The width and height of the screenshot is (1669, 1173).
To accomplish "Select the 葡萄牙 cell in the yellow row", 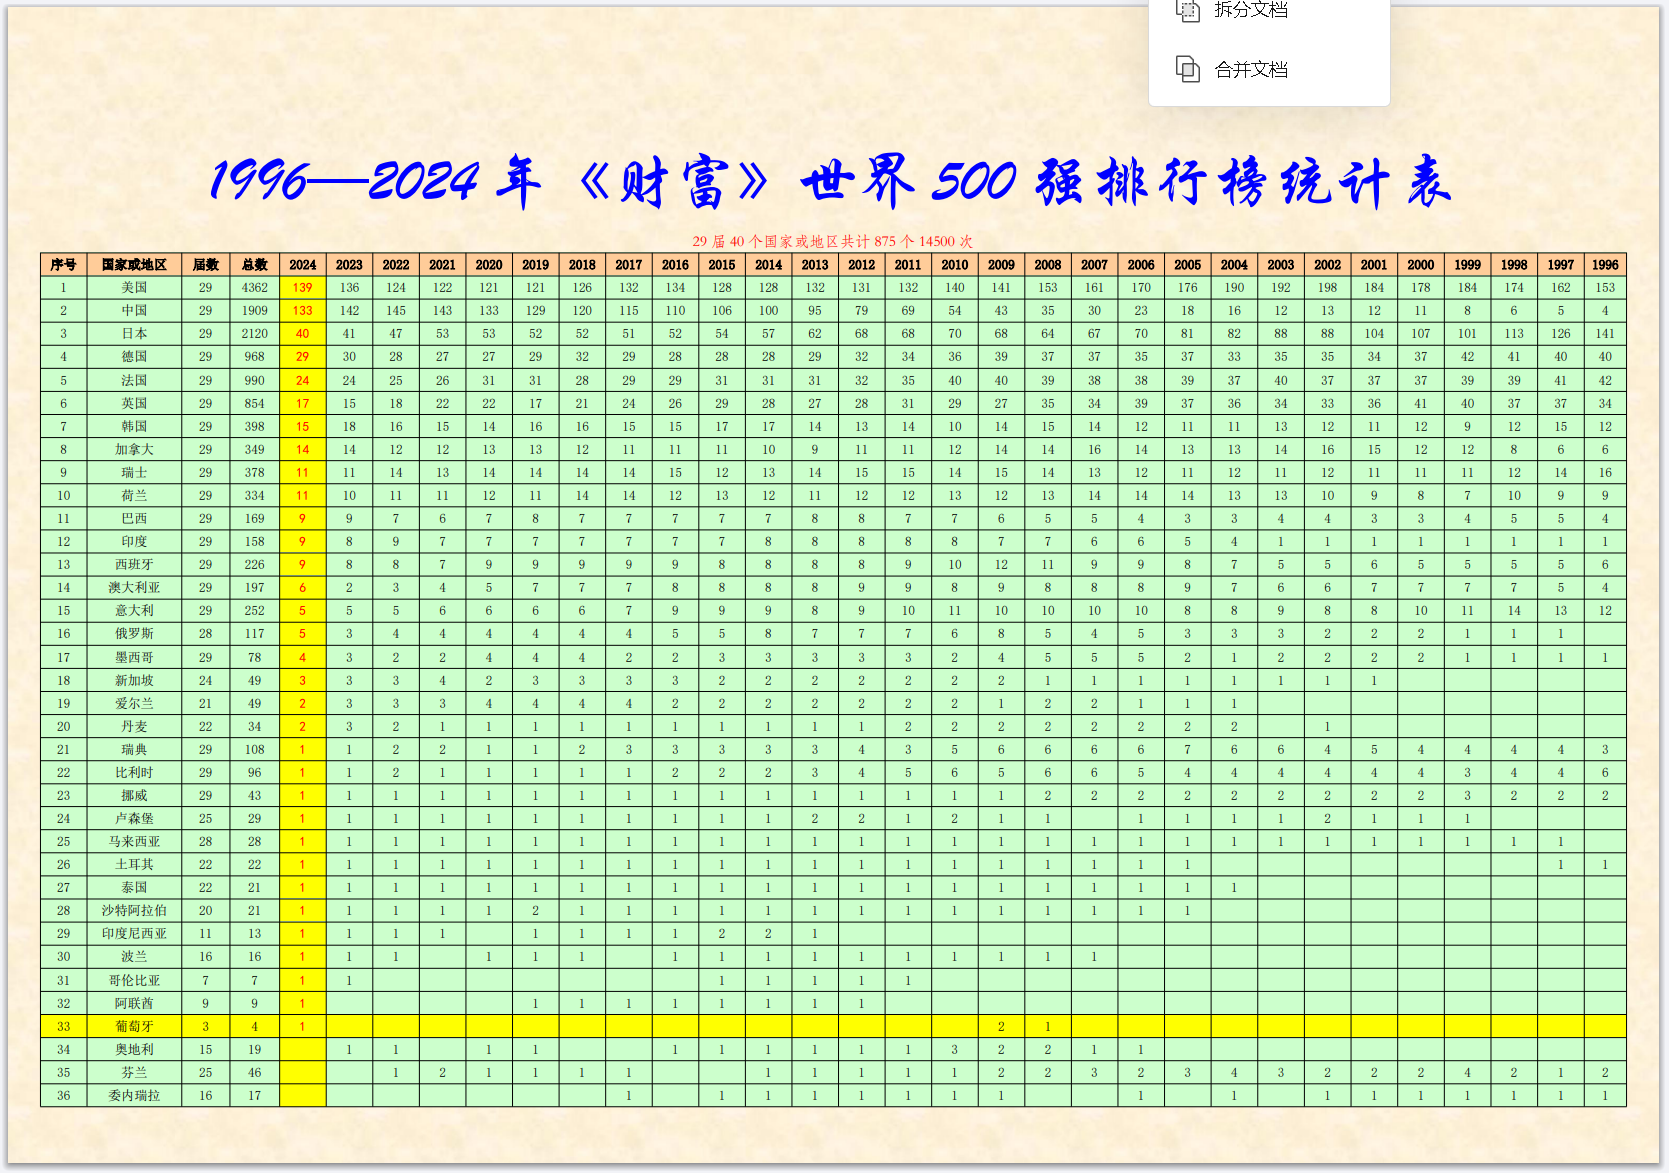I will 134,1026.
